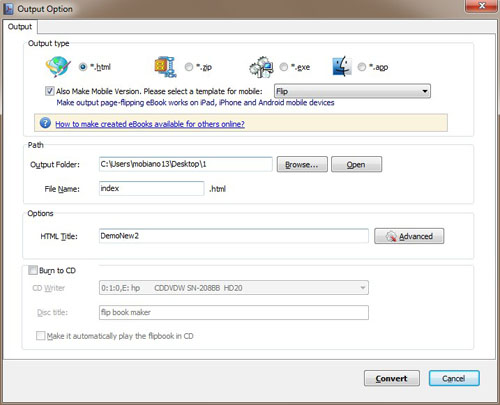The image size is (500, 405).
Task: Switch to the Output tab
Action: pyautogui.click(x=20, y=27)
